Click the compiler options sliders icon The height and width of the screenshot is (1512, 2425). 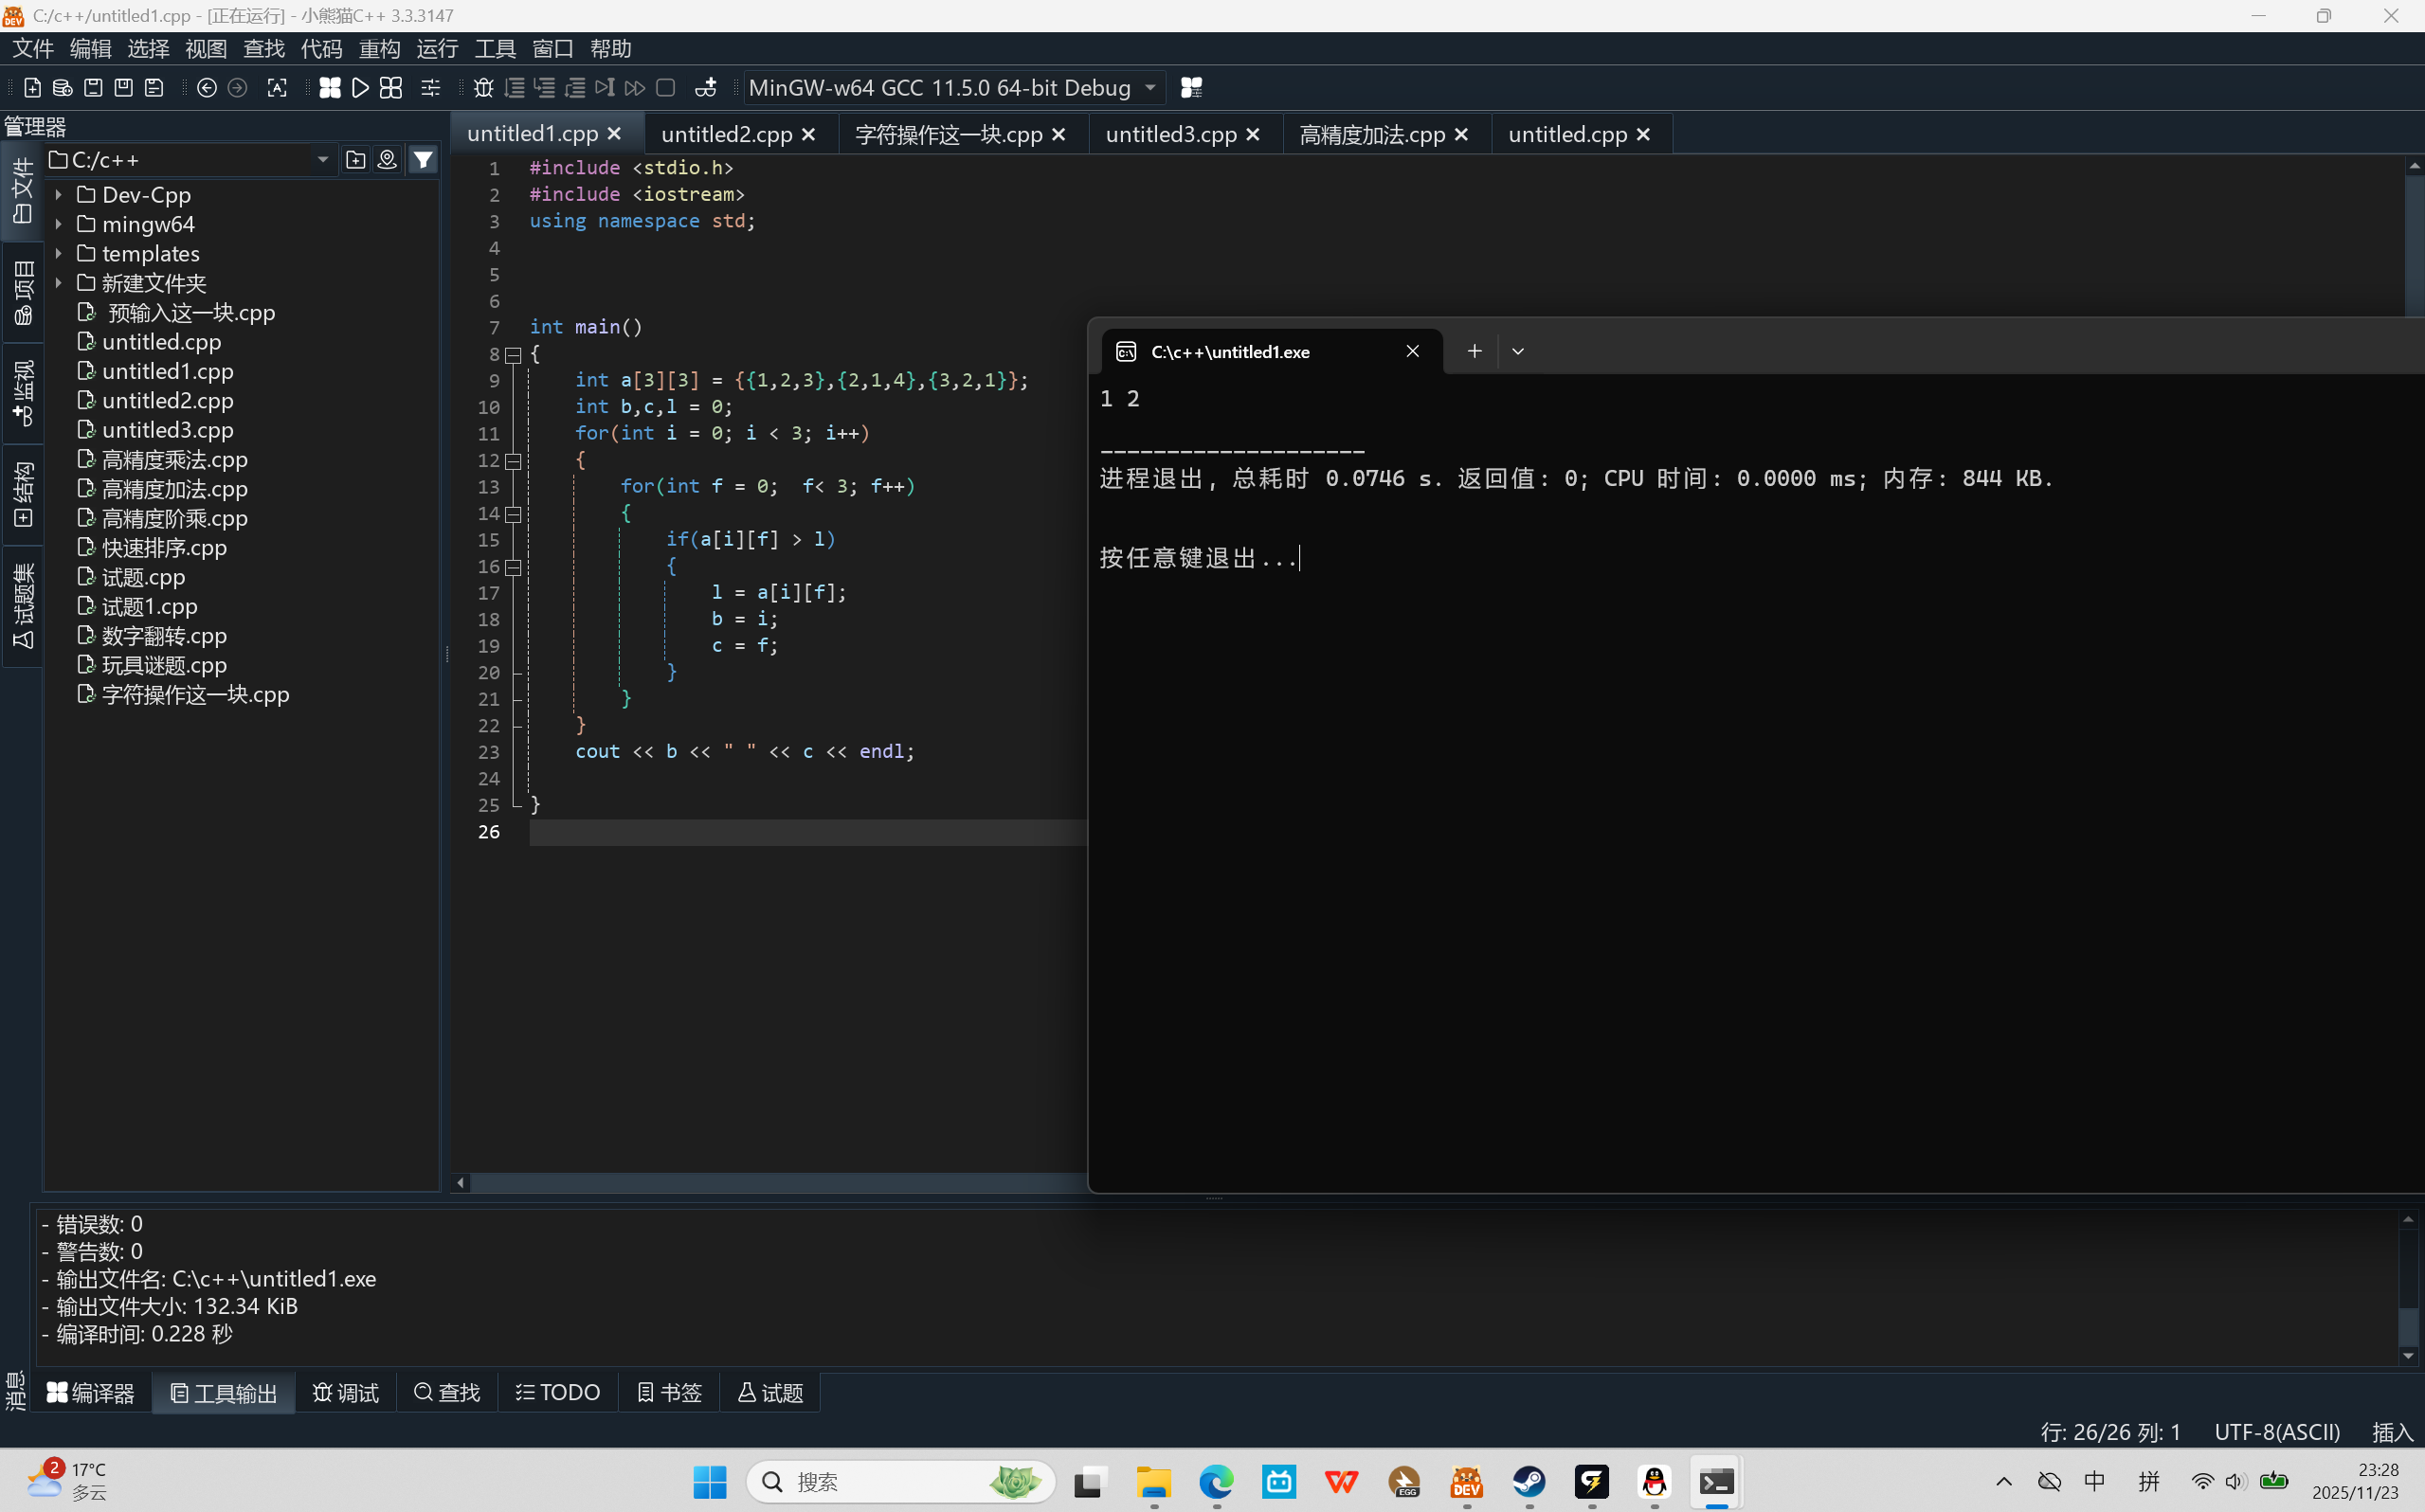[x=430, y=88]
